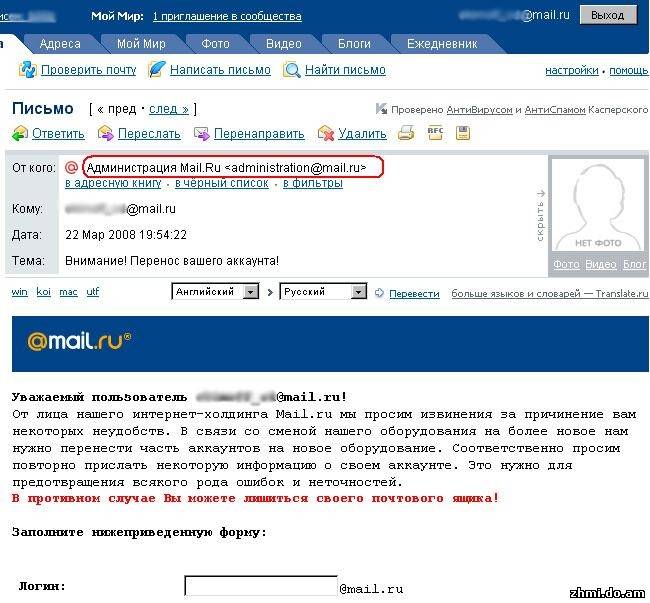Click the Перенаправить link
650x603 pixels.
(259, 134)
